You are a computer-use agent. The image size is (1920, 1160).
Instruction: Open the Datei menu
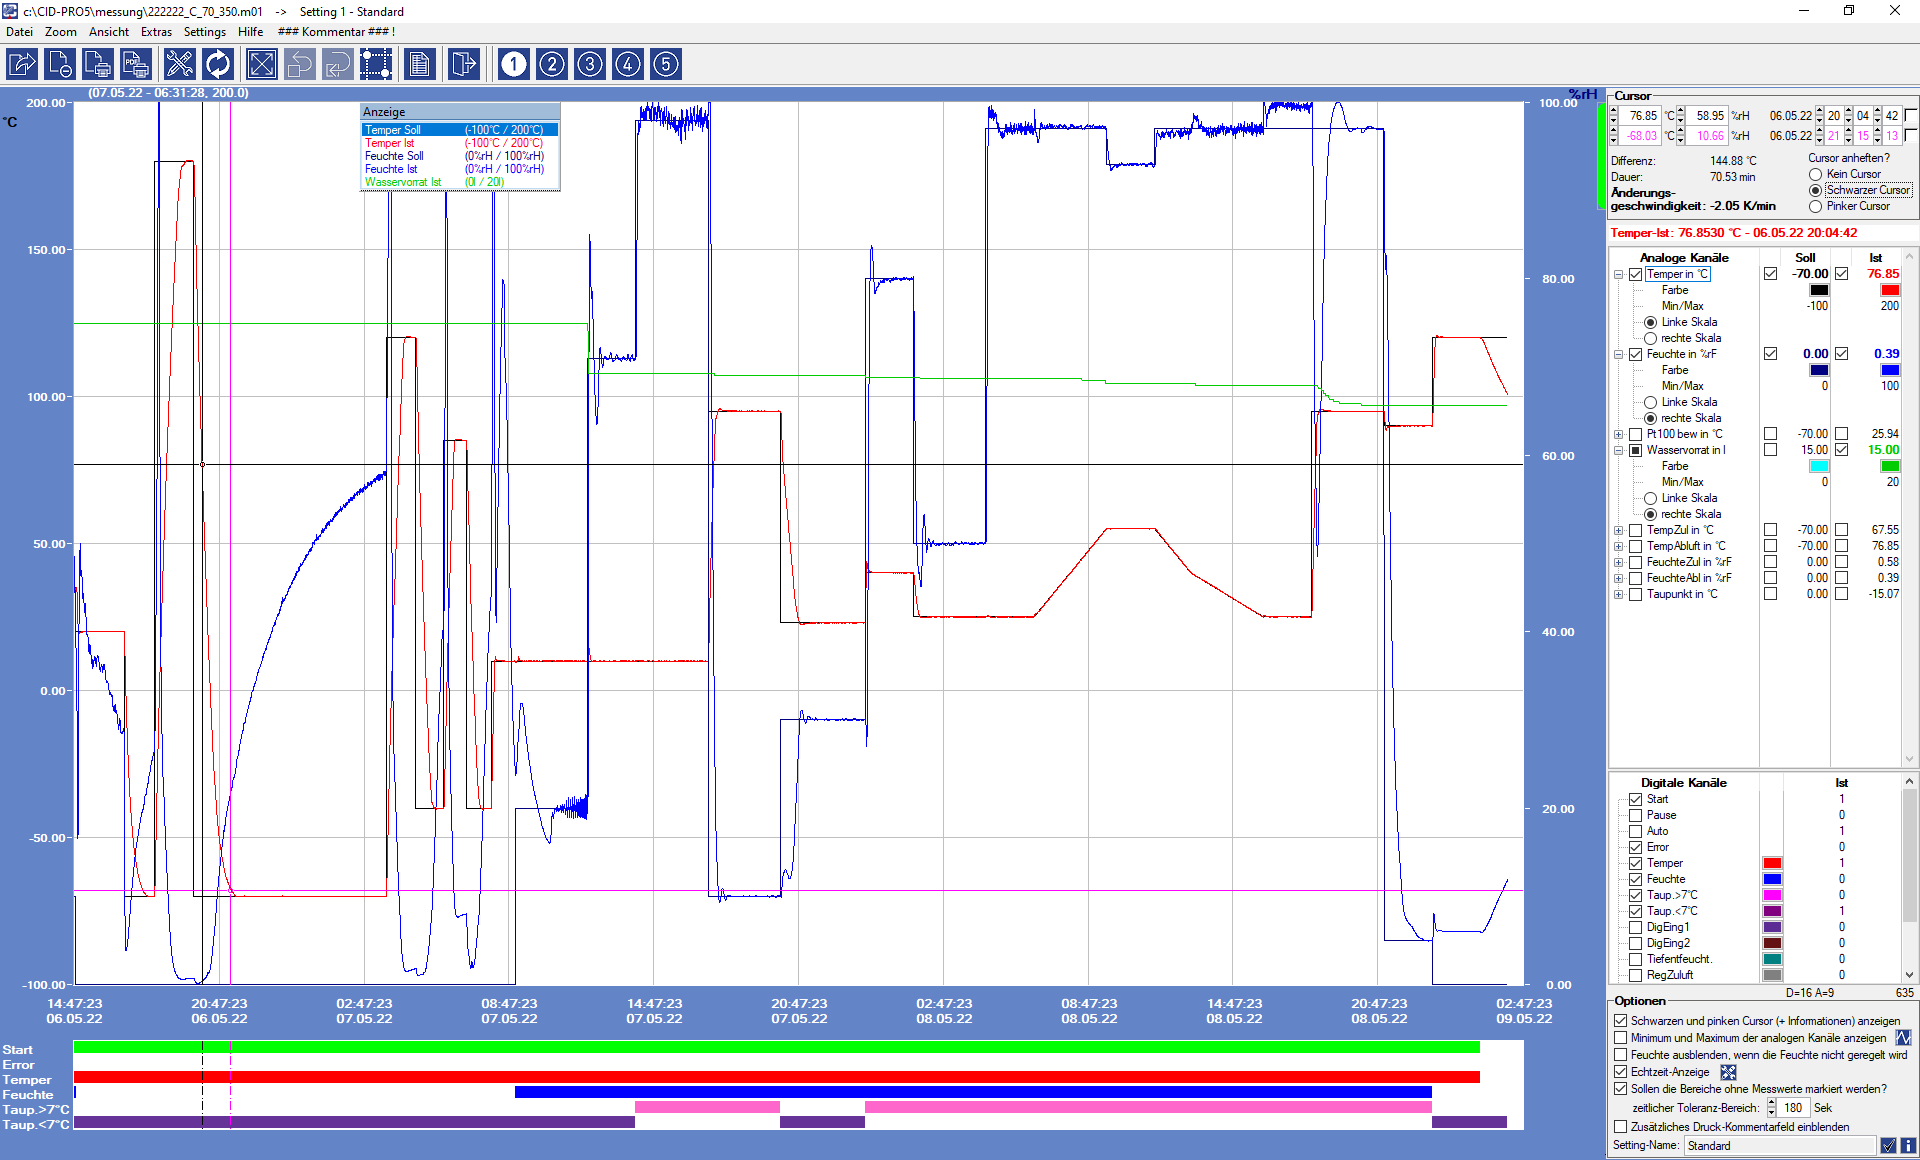[19, 32]
